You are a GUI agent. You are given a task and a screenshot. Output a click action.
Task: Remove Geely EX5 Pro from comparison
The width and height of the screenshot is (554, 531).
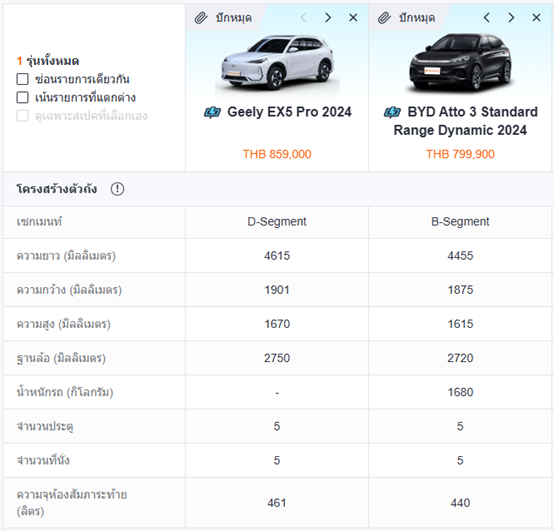(x=353, y=17)
